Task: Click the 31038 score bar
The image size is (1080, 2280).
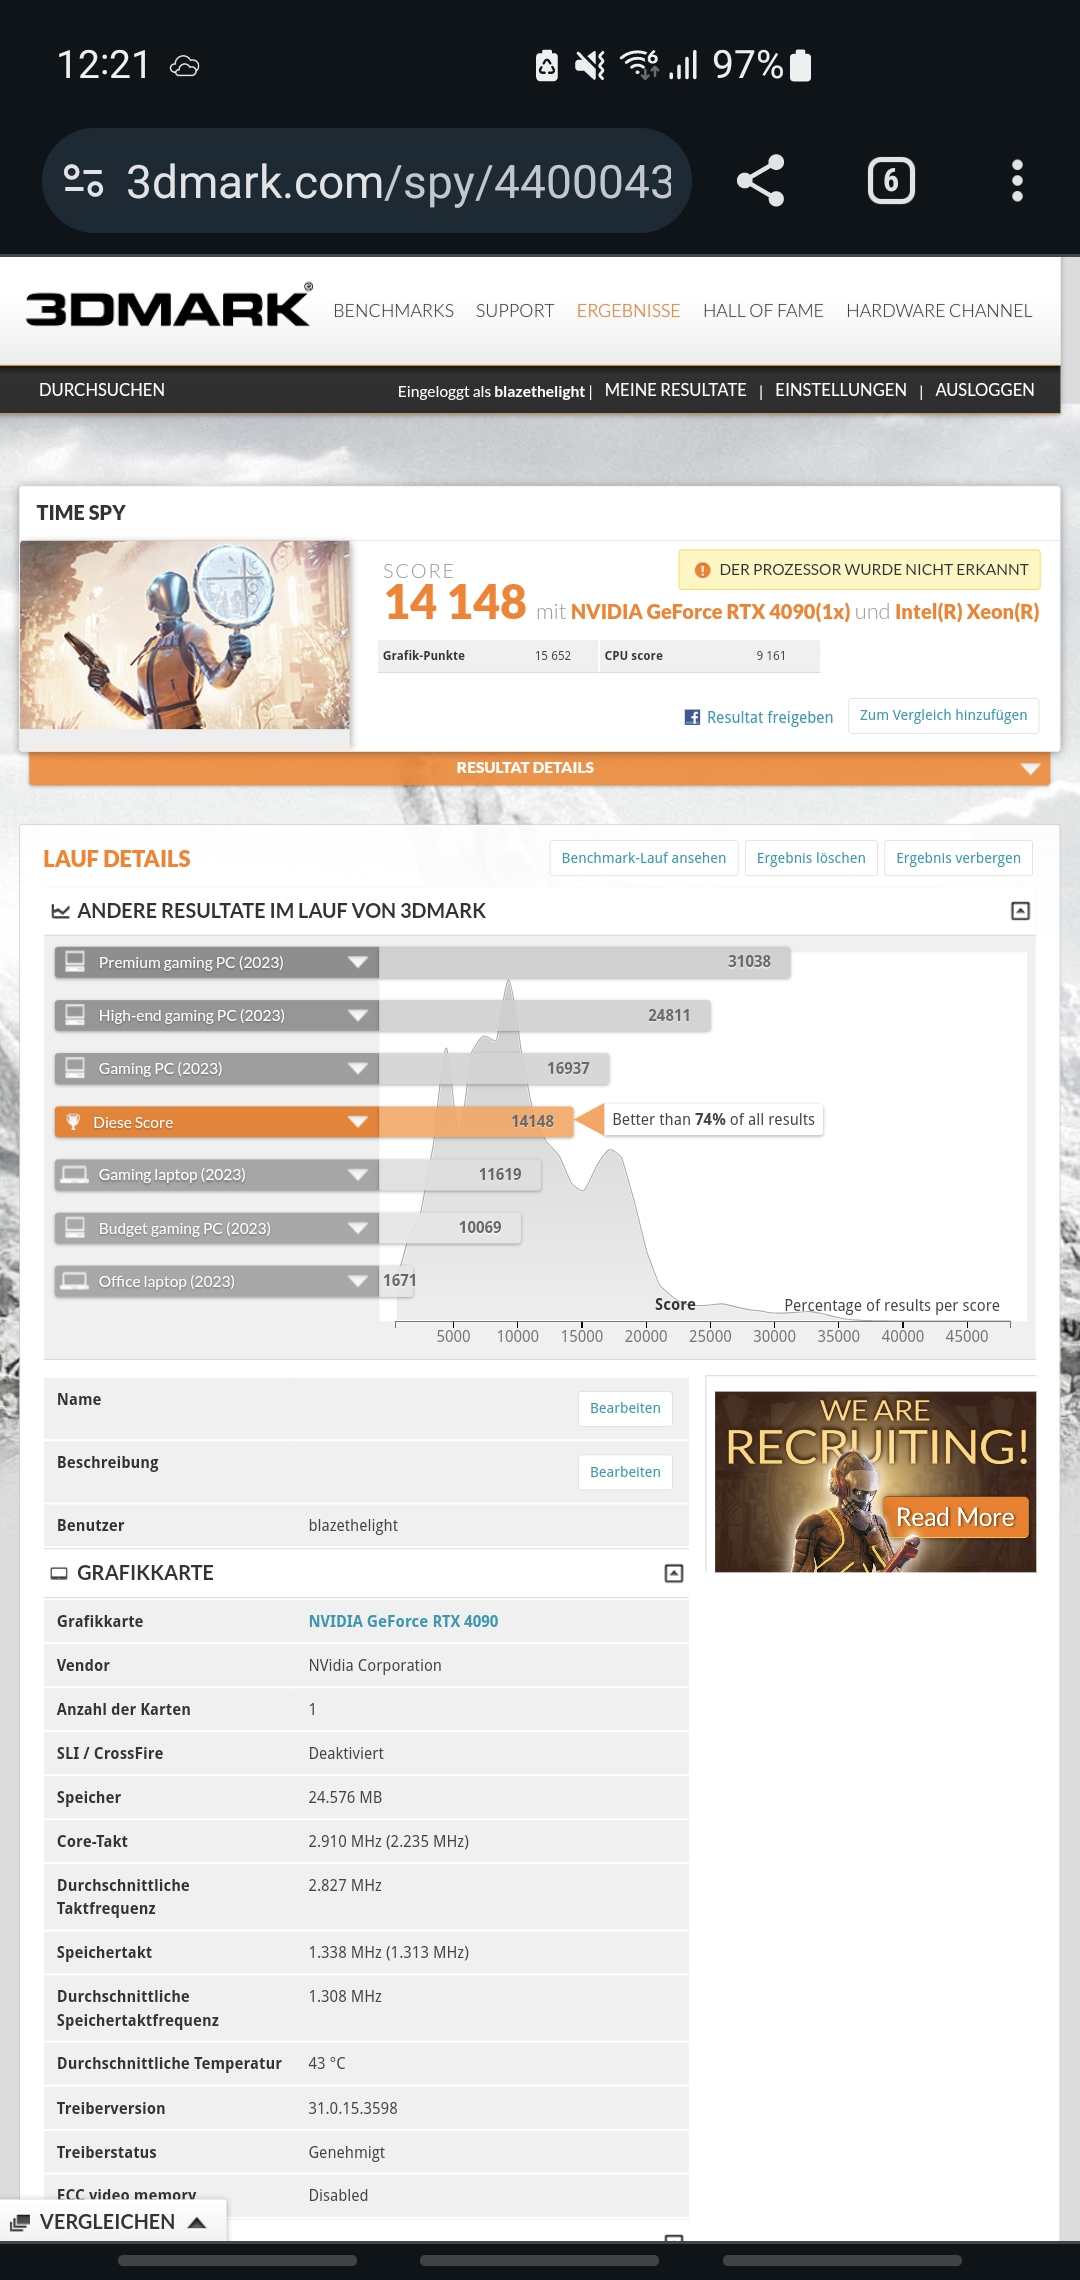Action: pyautogui.click(x=585, y=962)
